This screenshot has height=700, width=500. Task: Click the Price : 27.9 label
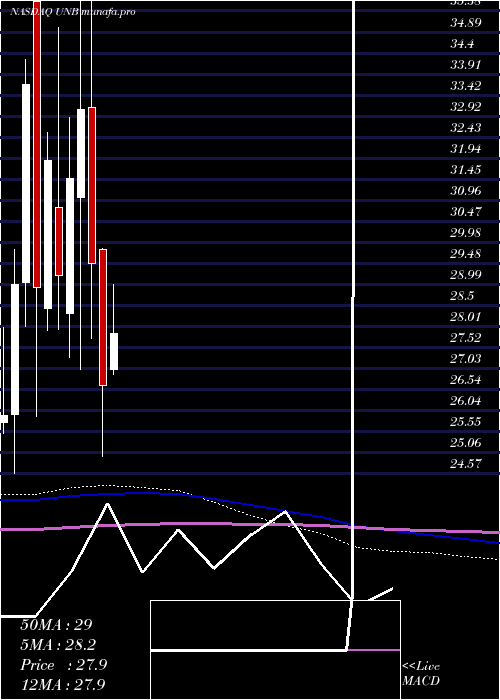(x=63, y=665)
